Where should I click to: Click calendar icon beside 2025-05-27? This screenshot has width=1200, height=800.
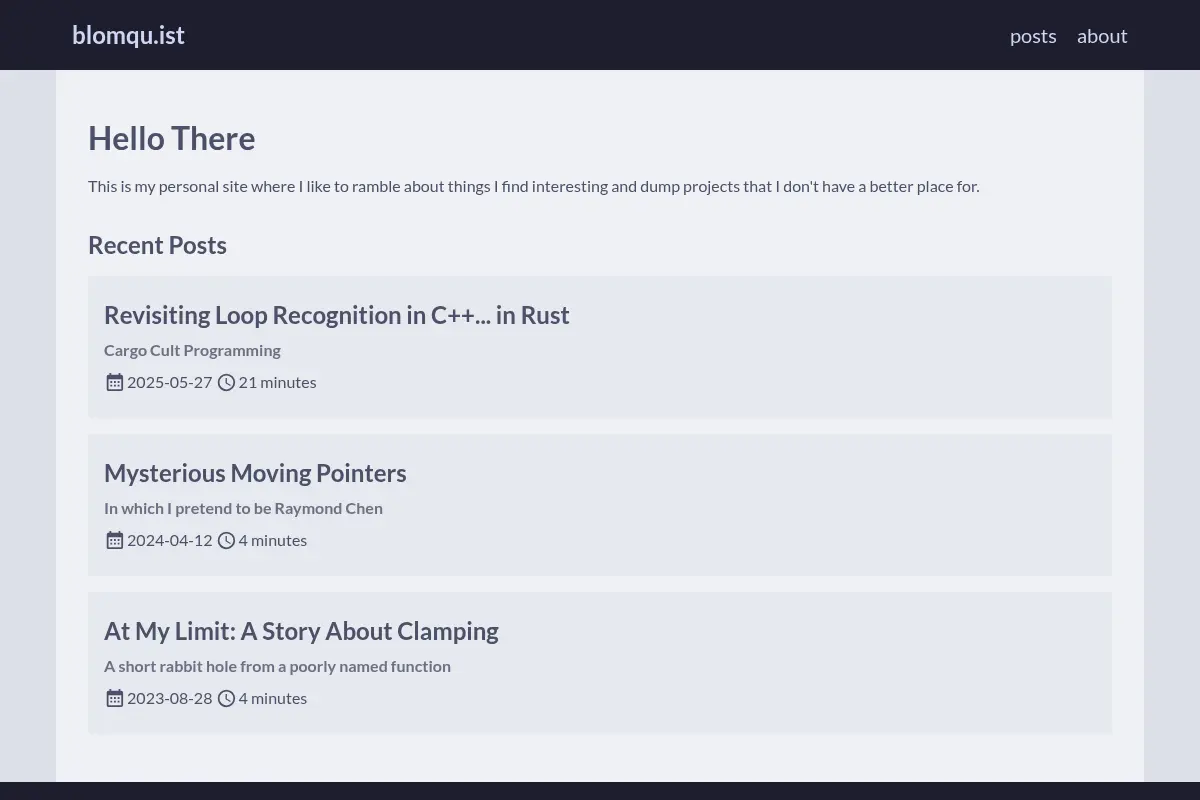[115, 382]
